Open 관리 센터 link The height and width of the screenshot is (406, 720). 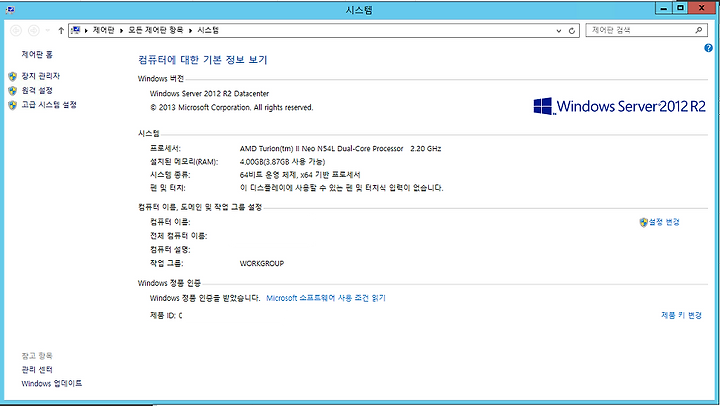(x=37, y=370)
